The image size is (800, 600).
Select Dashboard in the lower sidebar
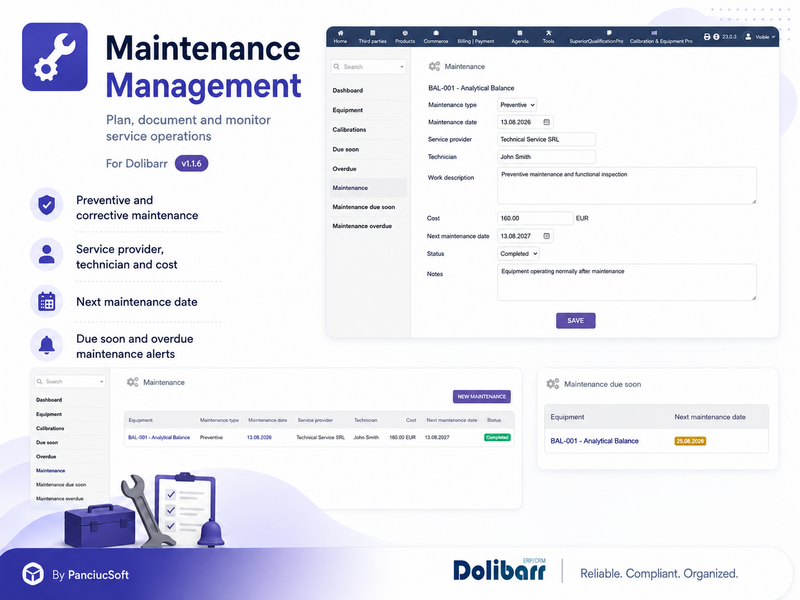click(x=49, y=400)
